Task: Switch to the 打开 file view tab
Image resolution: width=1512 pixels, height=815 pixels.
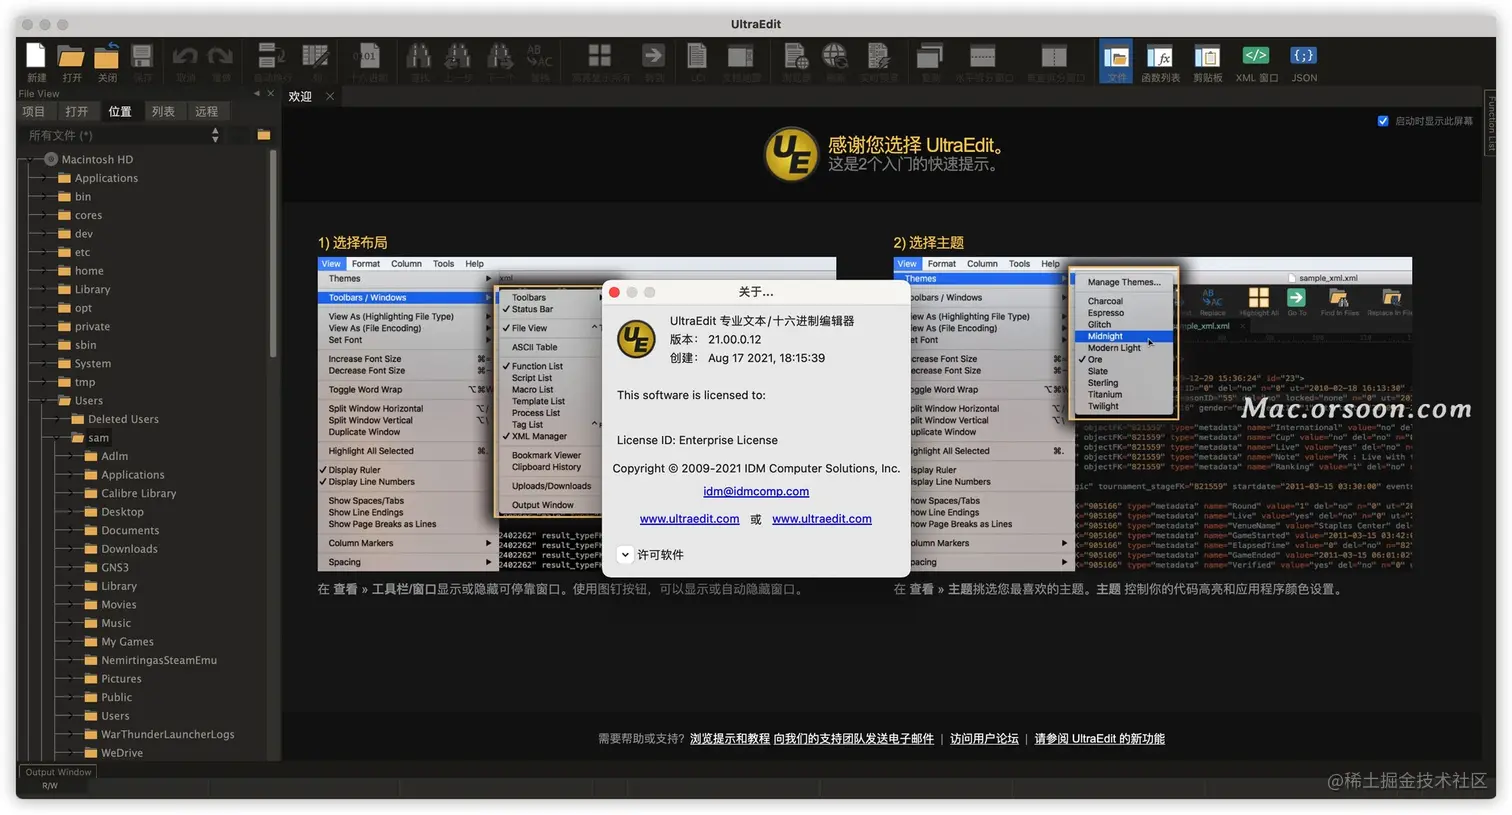Action: pyautogui.click(x=77, y=111)
